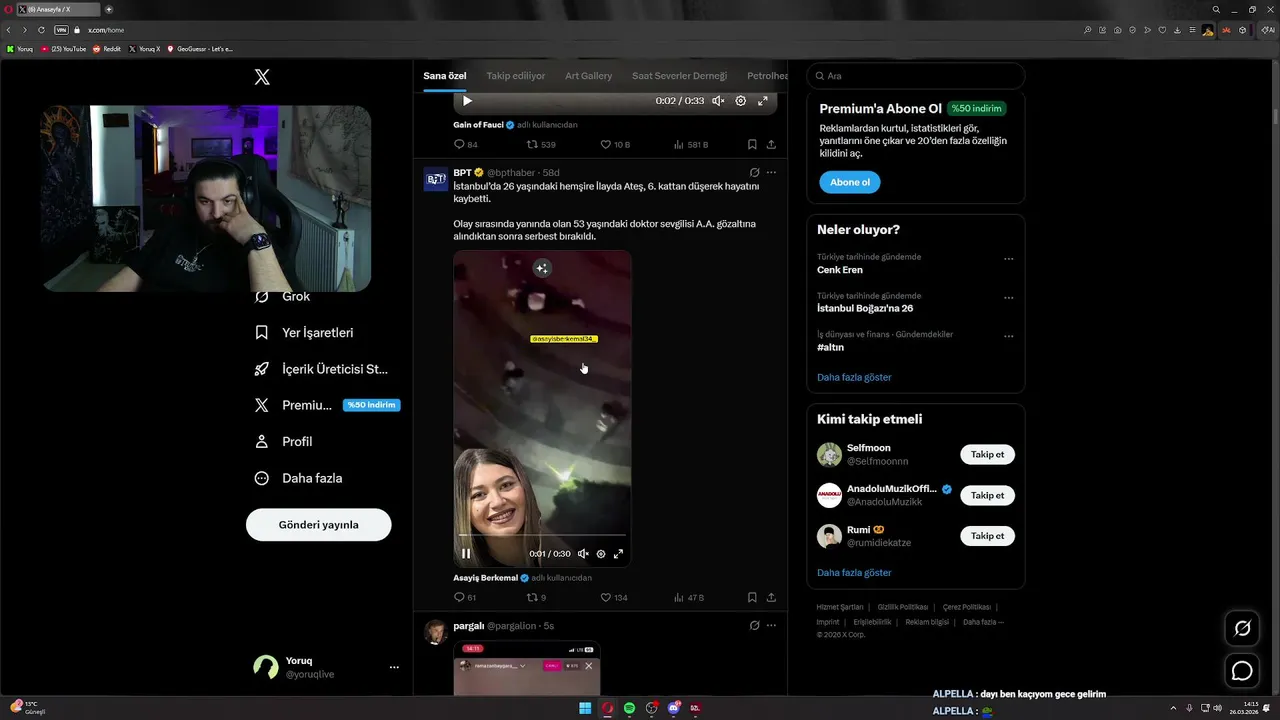Open Spotify from Windows taskbar

[629, 708]
